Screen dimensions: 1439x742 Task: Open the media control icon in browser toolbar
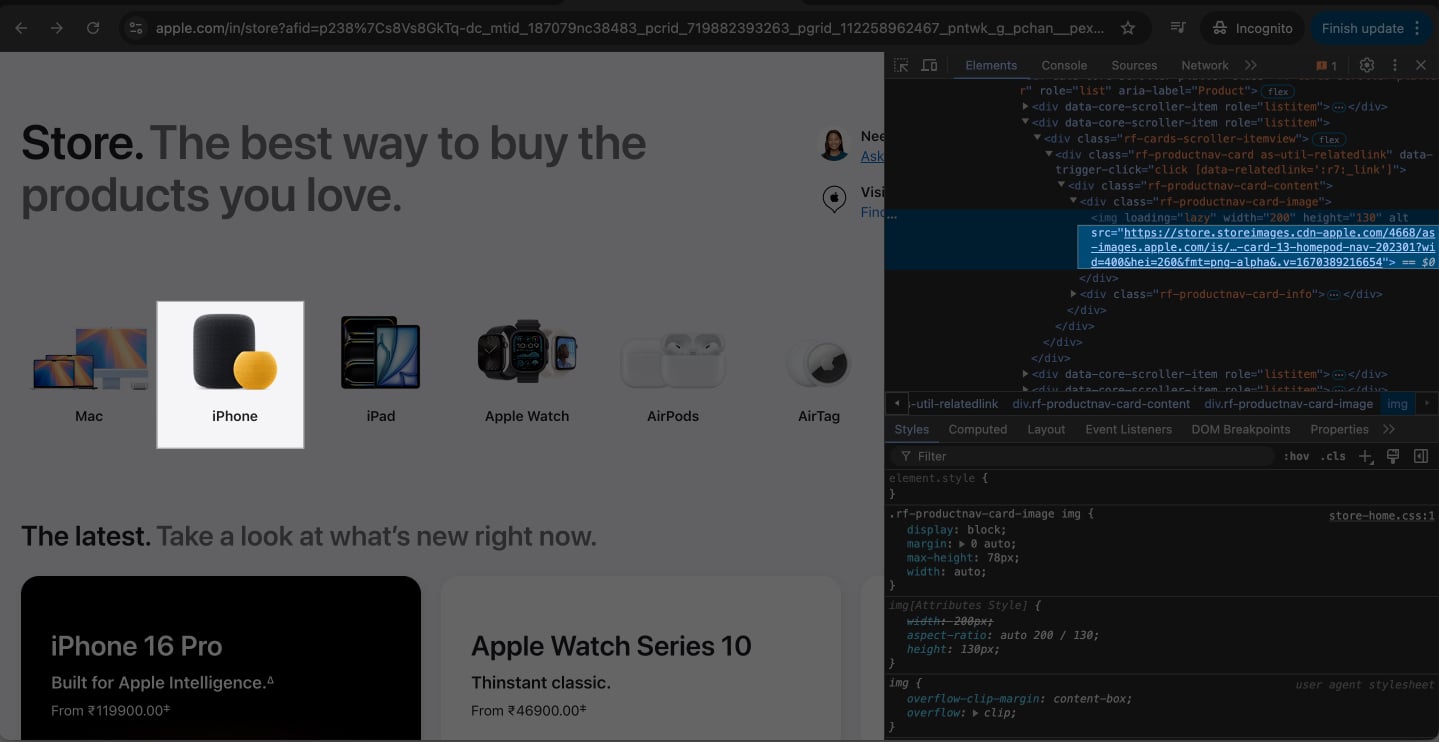(1179, 28)
